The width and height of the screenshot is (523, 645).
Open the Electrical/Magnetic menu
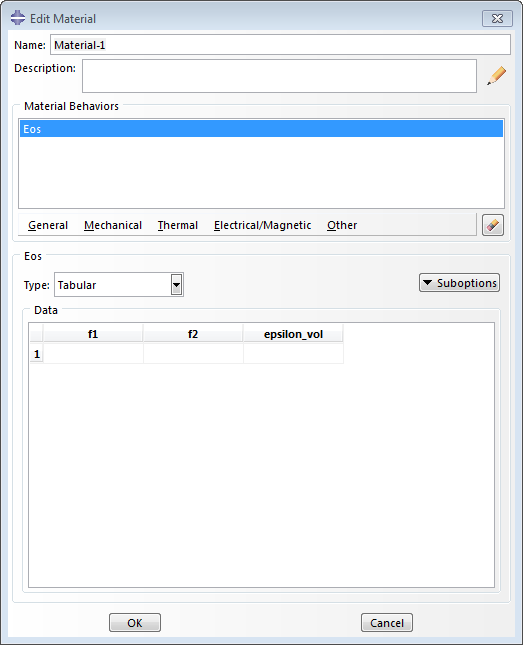tap(263, 225)
